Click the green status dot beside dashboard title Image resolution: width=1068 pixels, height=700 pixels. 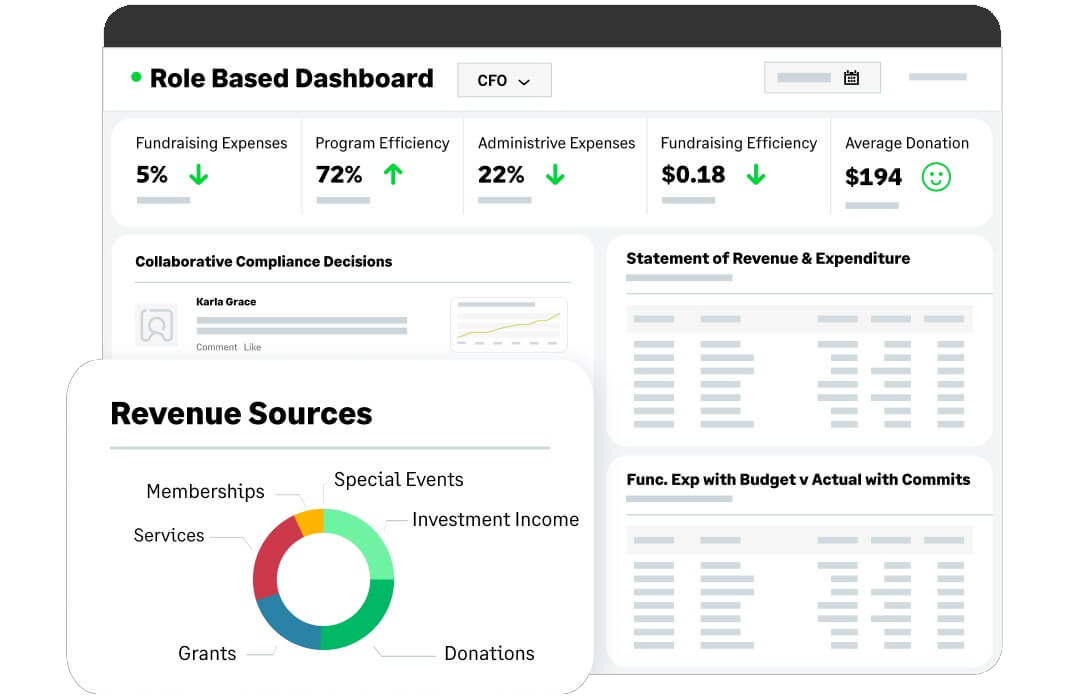tap(136, 77)
